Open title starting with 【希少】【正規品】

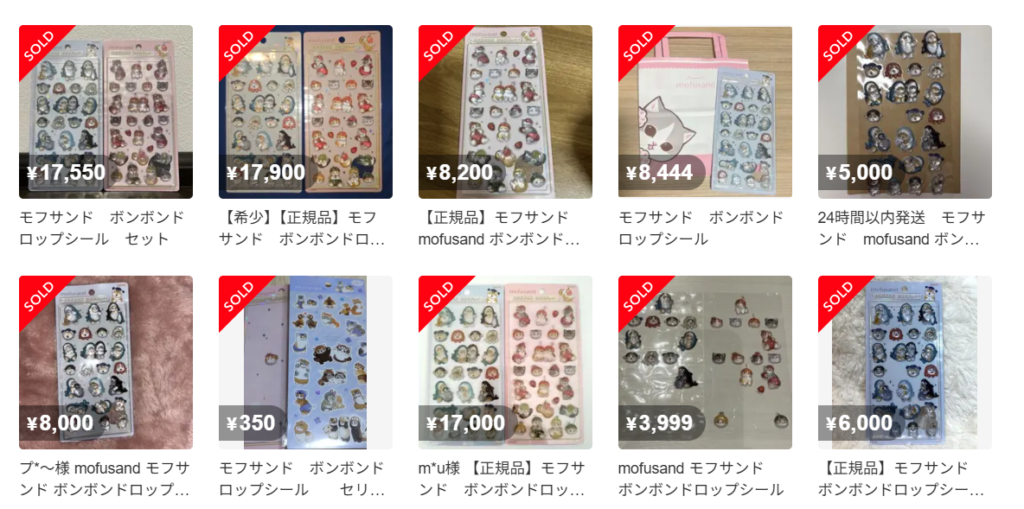point(302,228)
